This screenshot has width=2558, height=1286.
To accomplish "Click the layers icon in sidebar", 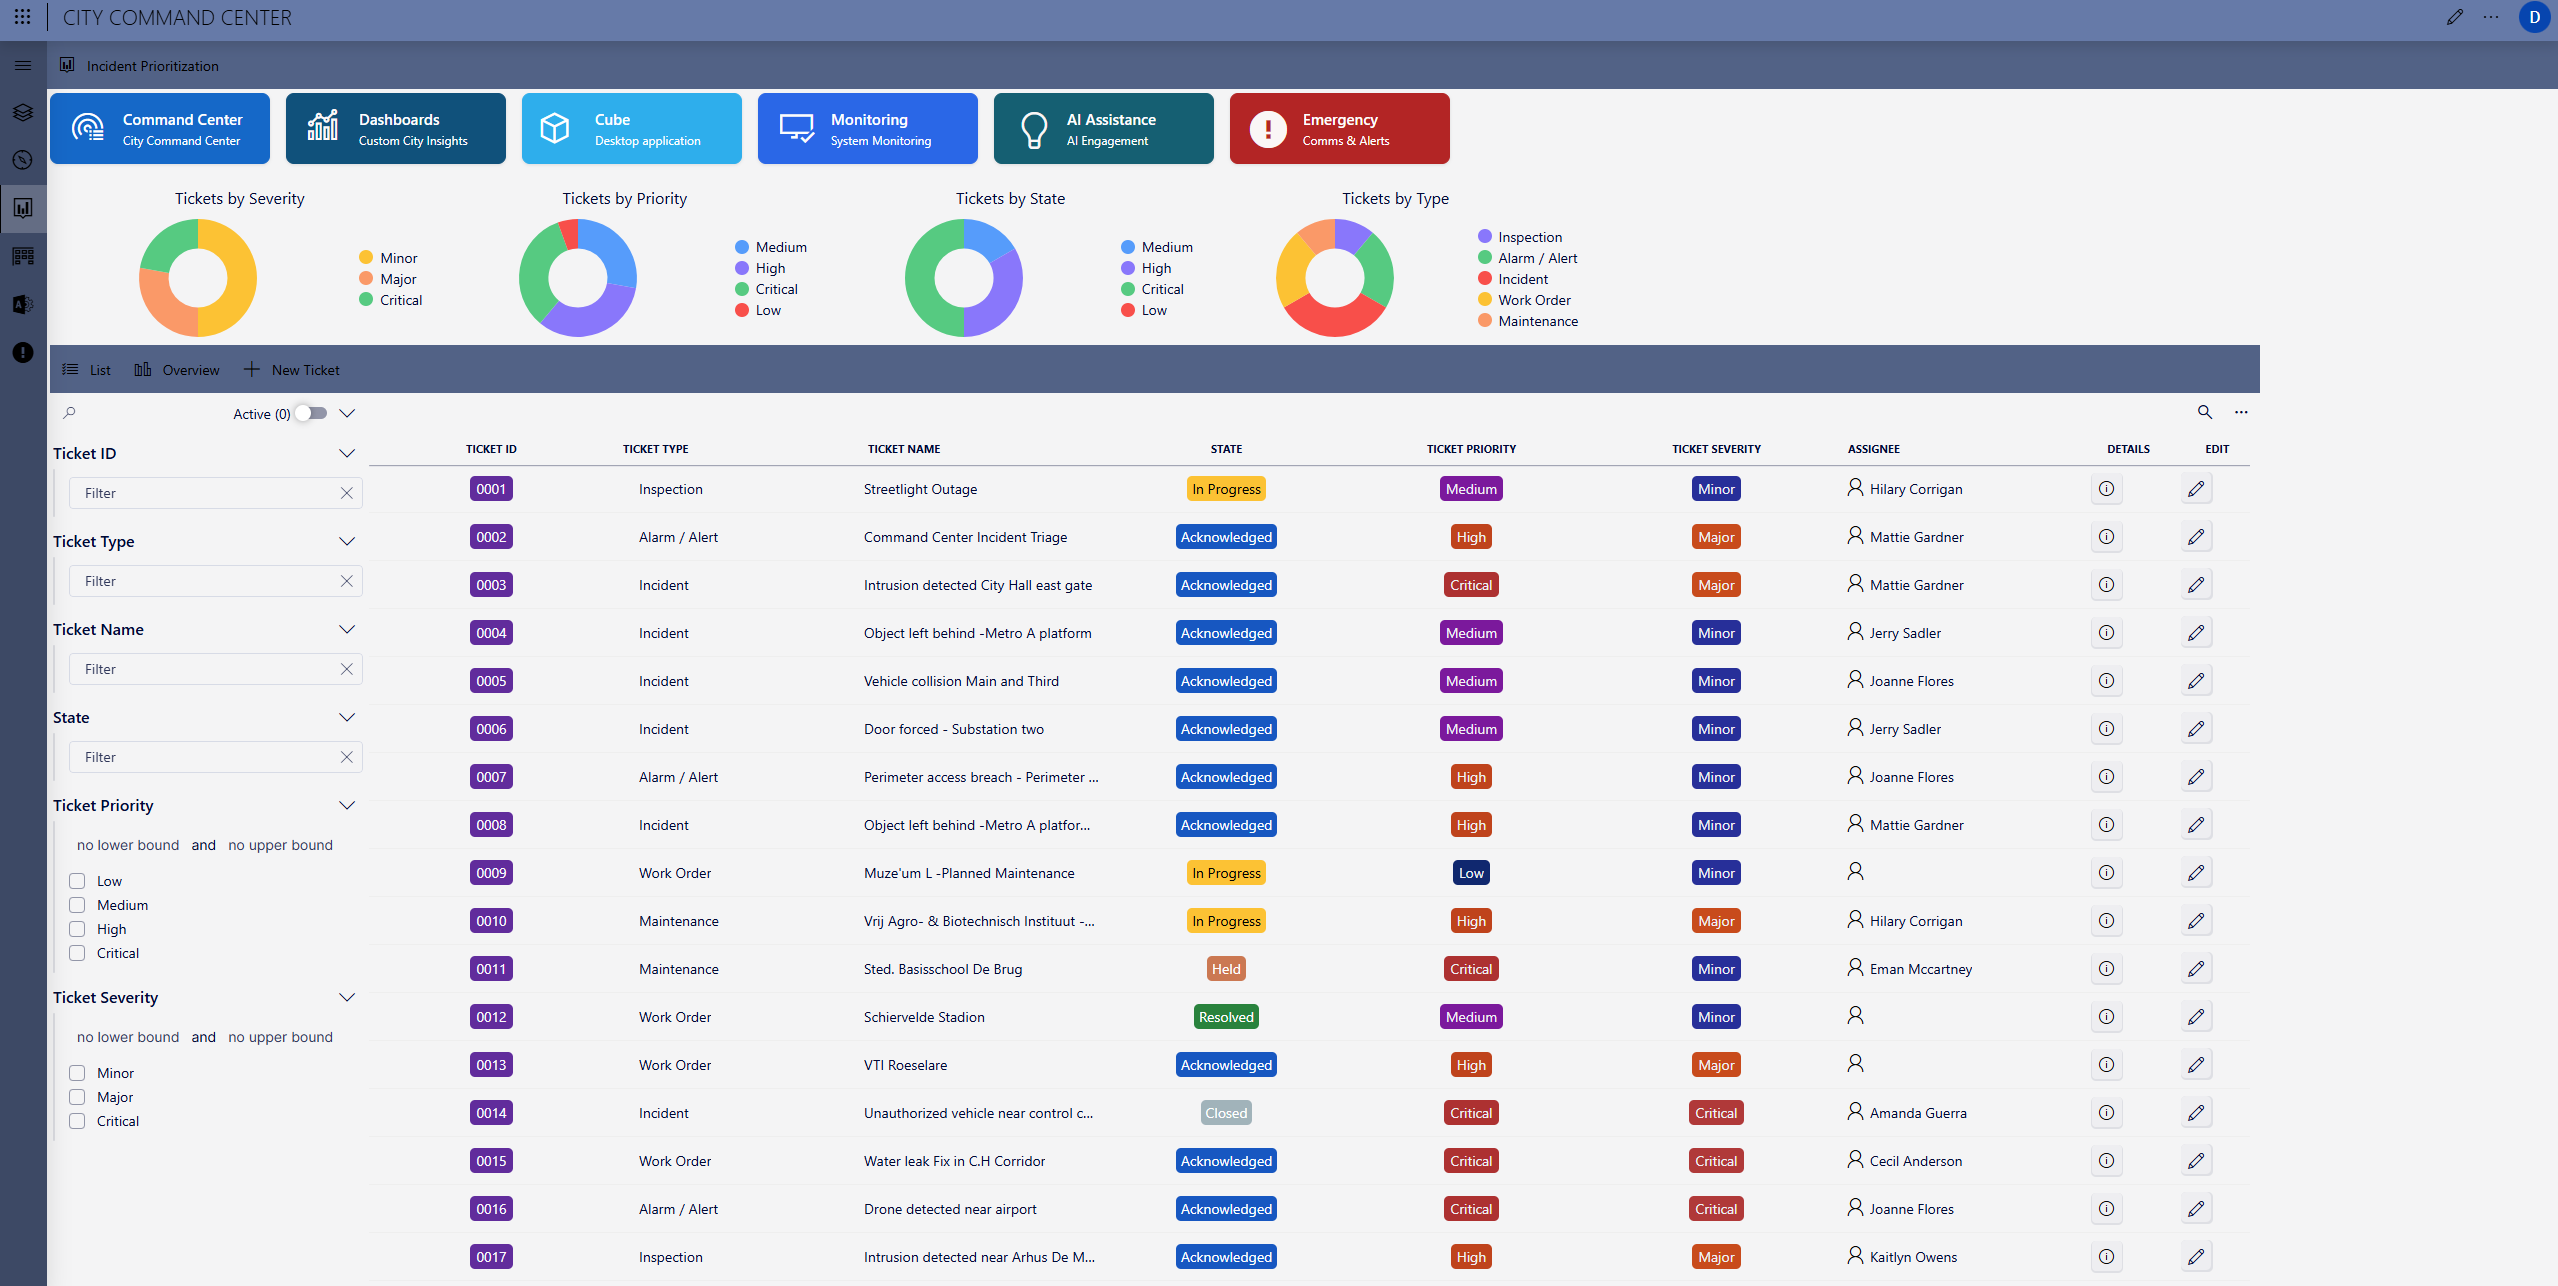I will tap(23, 112).
